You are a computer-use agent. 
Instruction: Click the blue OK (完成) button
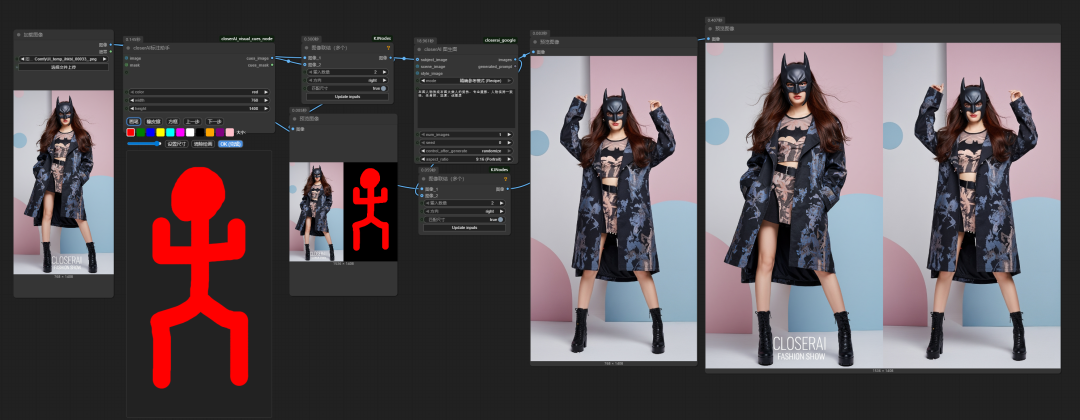(x=230, y=144)
